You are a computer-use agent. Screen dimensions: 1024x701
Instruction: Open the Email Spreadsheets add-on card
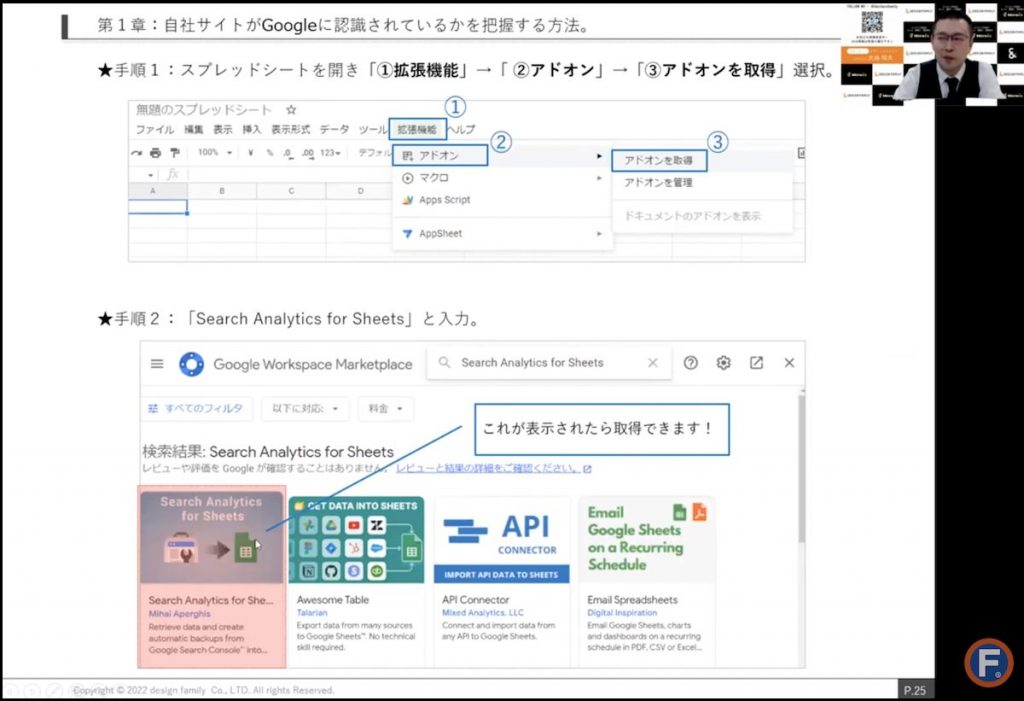pos(647,581)
